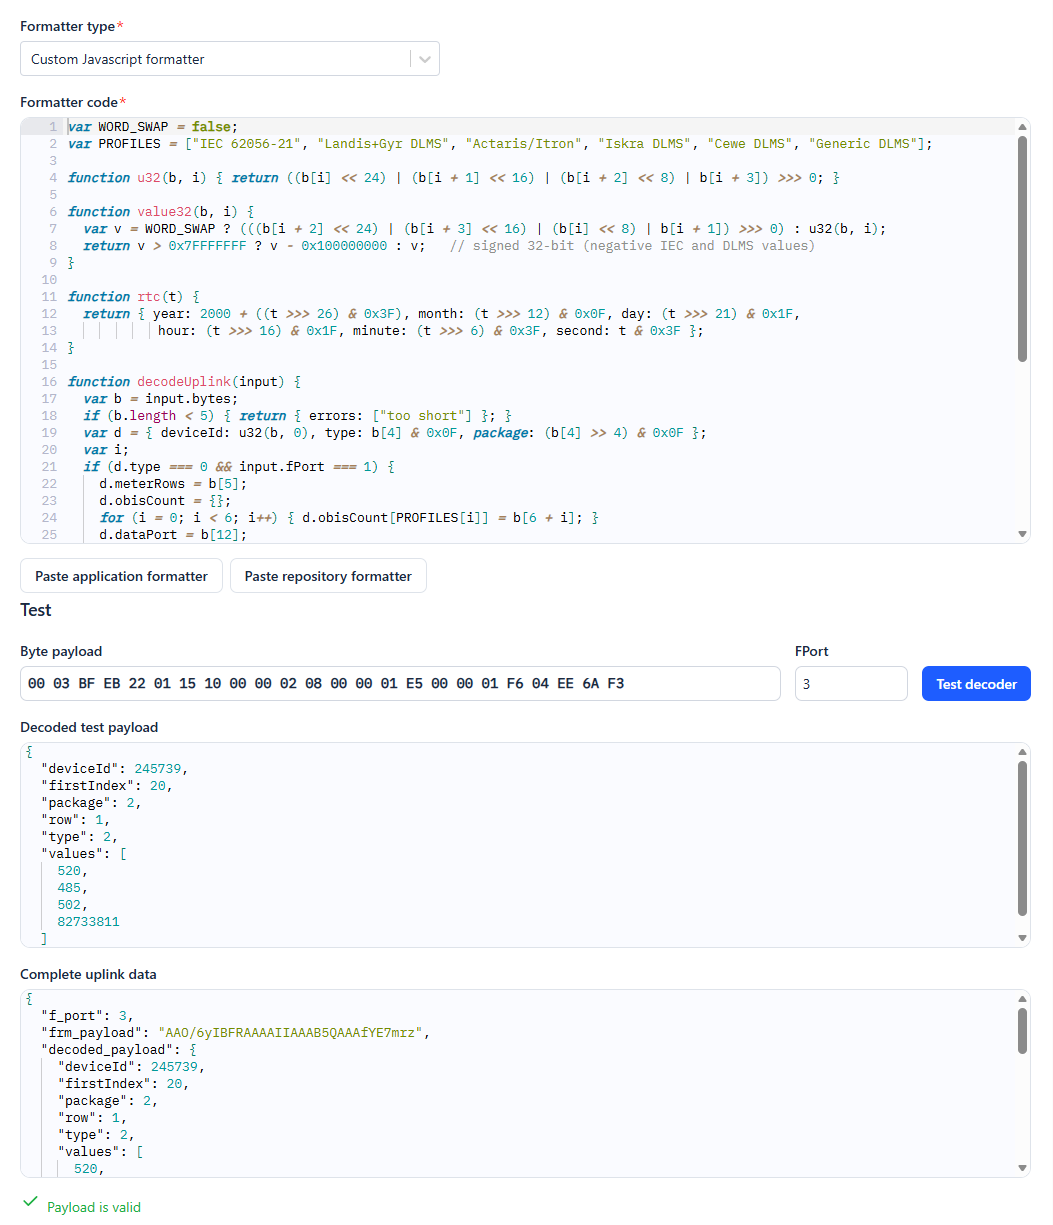Click the function decodeUplink(input) line

coord(185,382)
